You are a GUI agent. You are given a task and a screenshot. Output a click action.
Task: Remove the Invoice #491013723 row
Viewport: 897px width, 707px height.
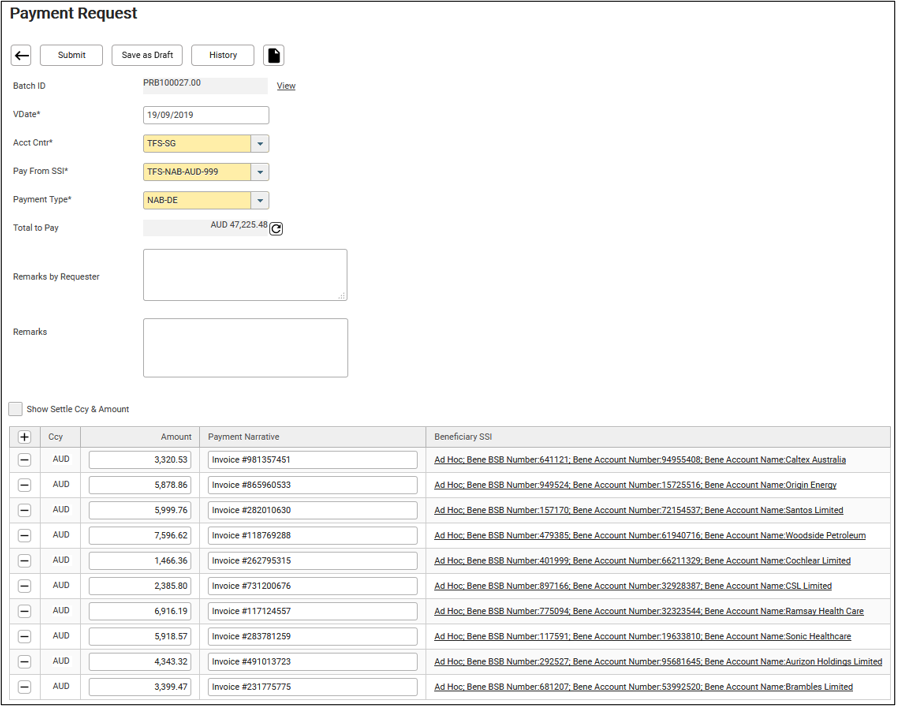(x=25, y=661)
